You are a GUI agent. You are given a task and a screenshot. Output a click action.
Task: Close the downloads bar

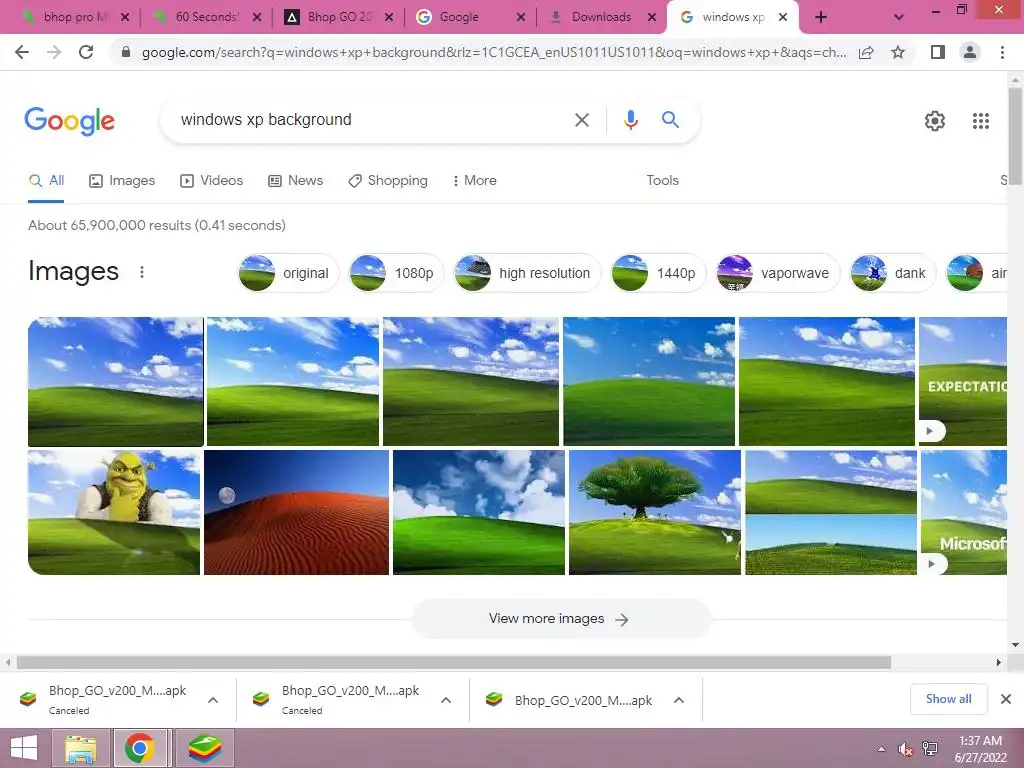point(1006,699)
